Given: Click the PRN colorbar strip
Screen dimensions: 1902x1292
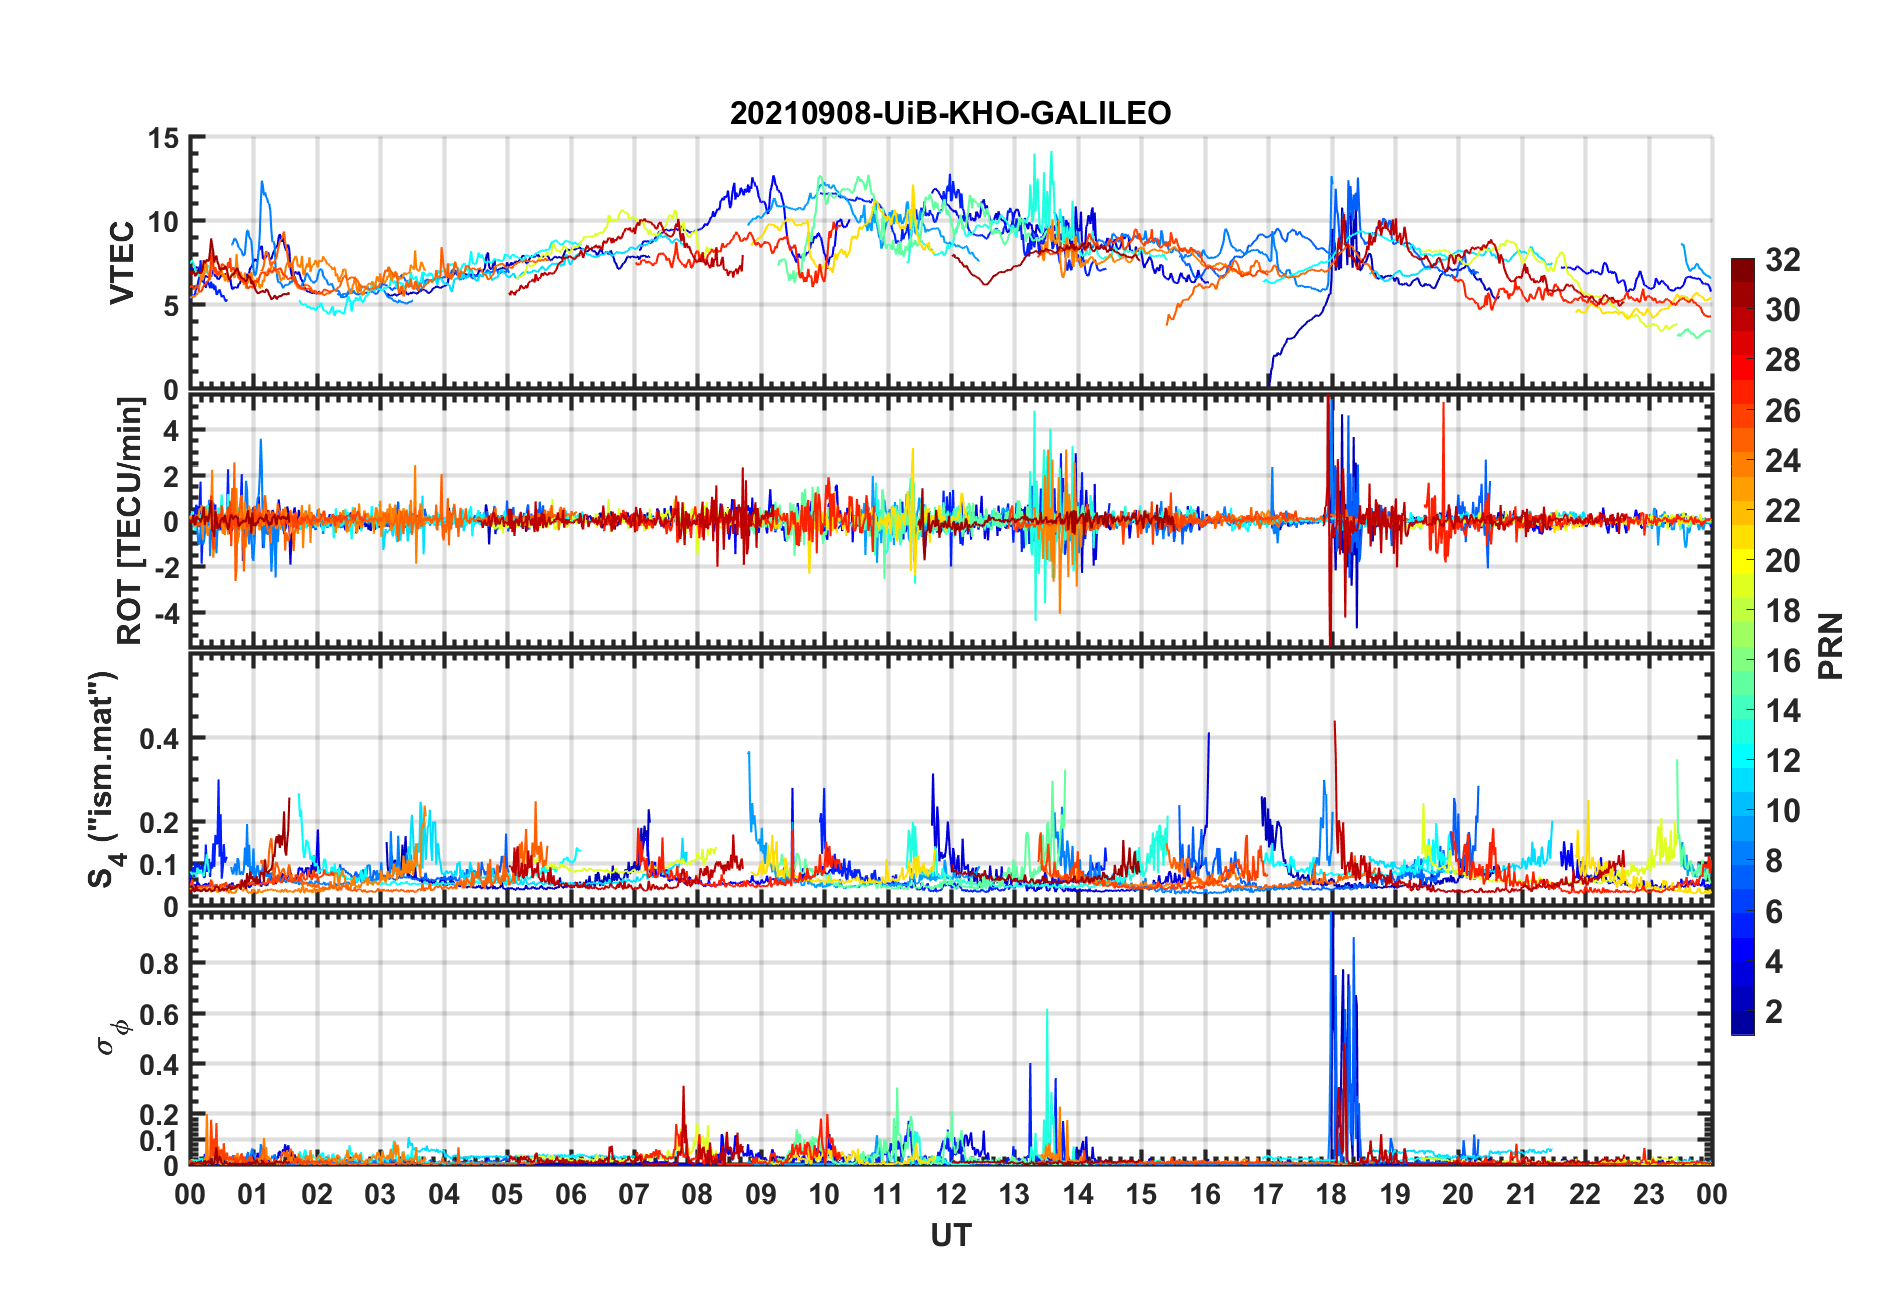Looking at the screenshot, I should 1742,646.
